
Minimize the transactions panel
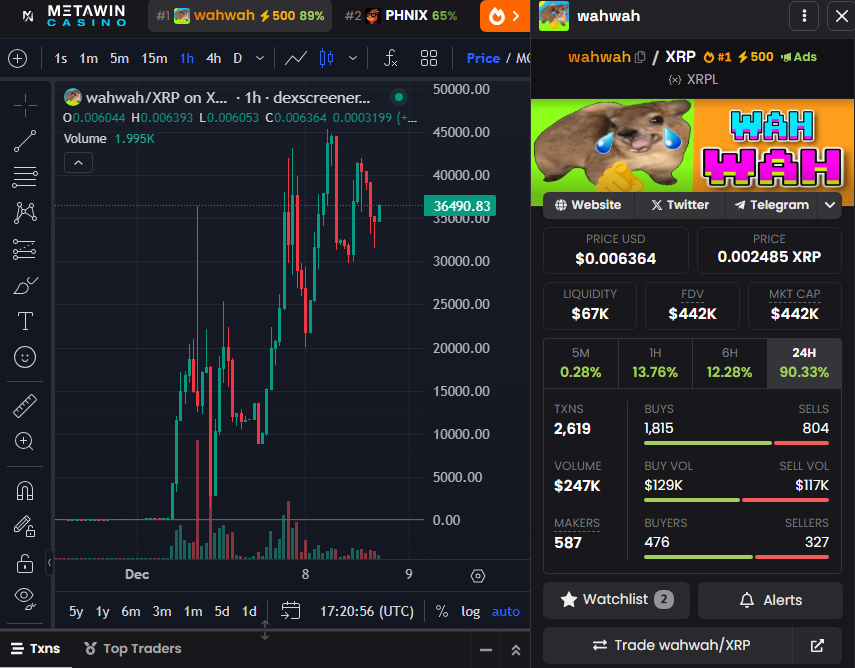click(x=486, y=650)
